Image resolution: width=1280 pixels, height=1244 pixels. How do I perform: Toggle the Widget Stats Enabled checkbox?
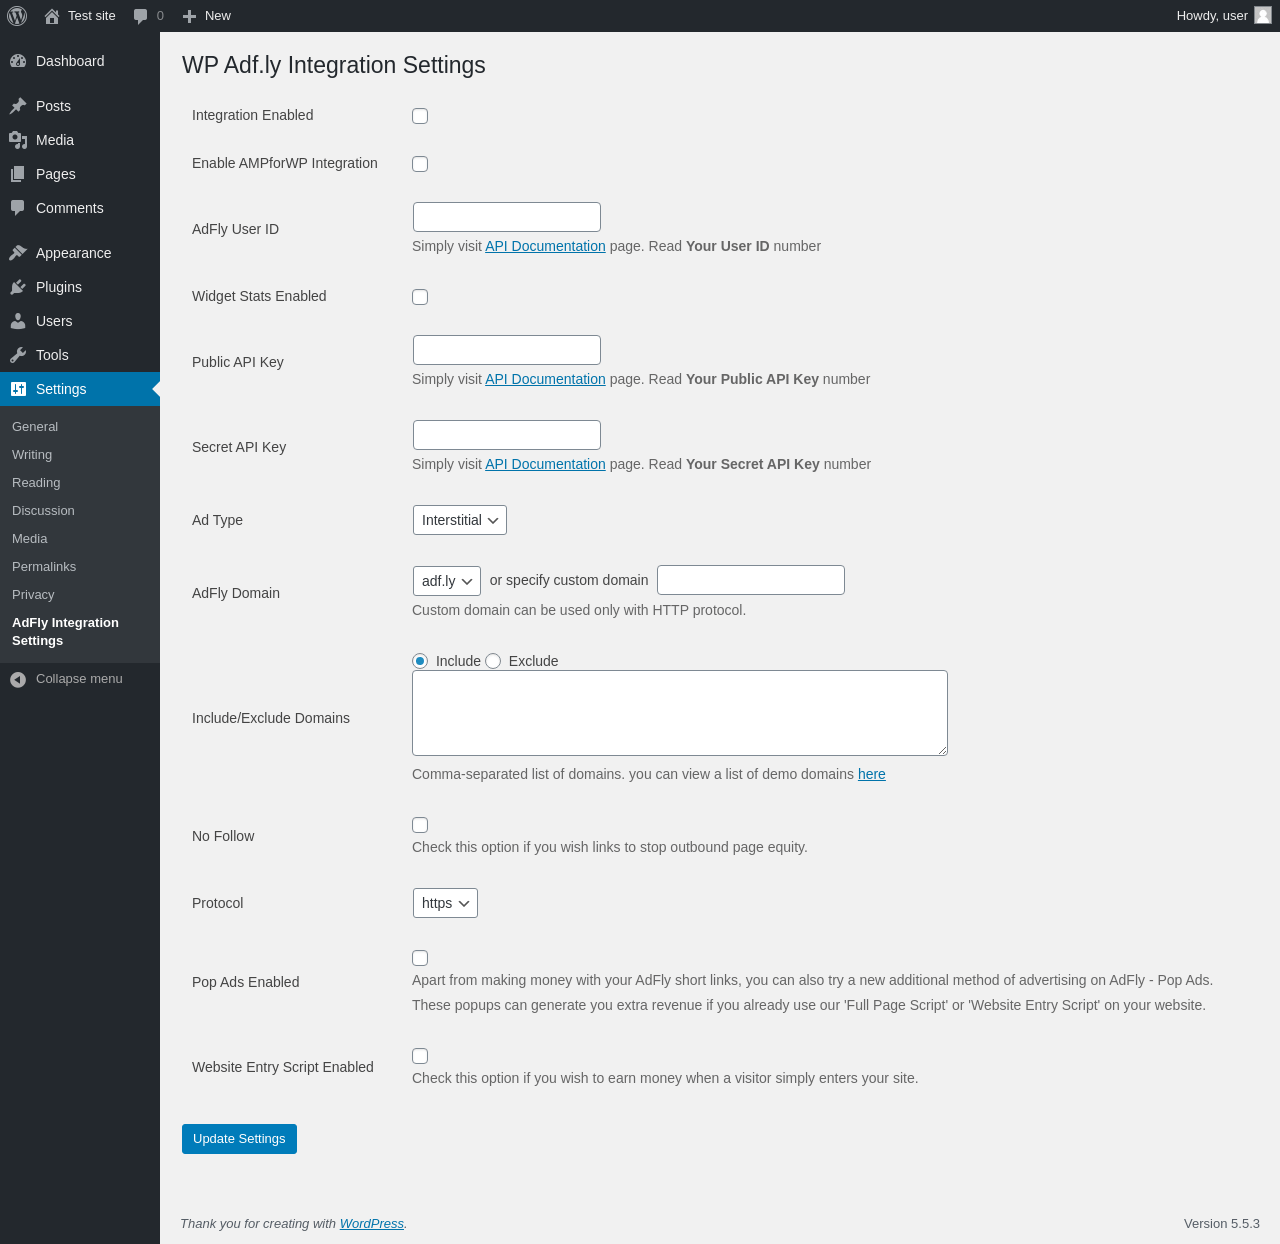(x=420, y=297)
